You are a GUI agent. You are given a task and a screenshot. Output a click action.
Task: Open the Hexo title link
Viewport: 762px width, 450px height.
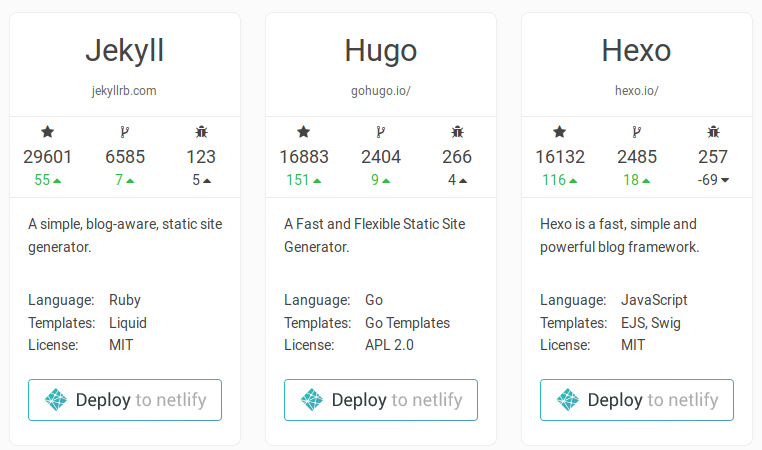point(637,51)
